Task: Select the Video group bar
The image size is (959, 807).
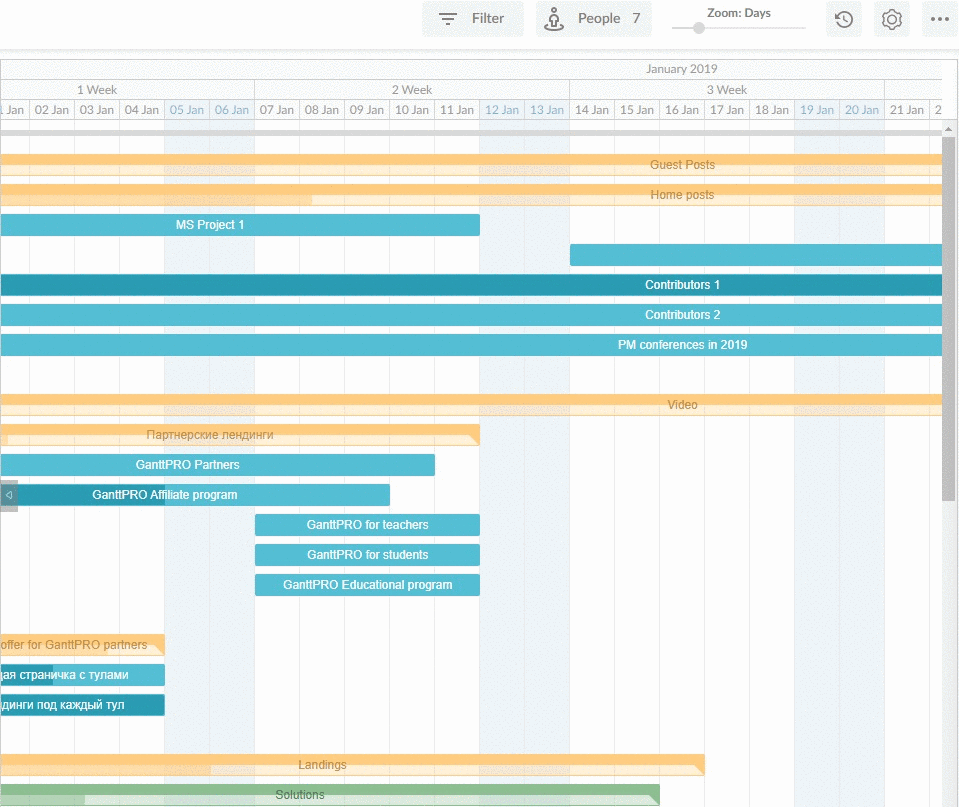Action: coord(471,405)
